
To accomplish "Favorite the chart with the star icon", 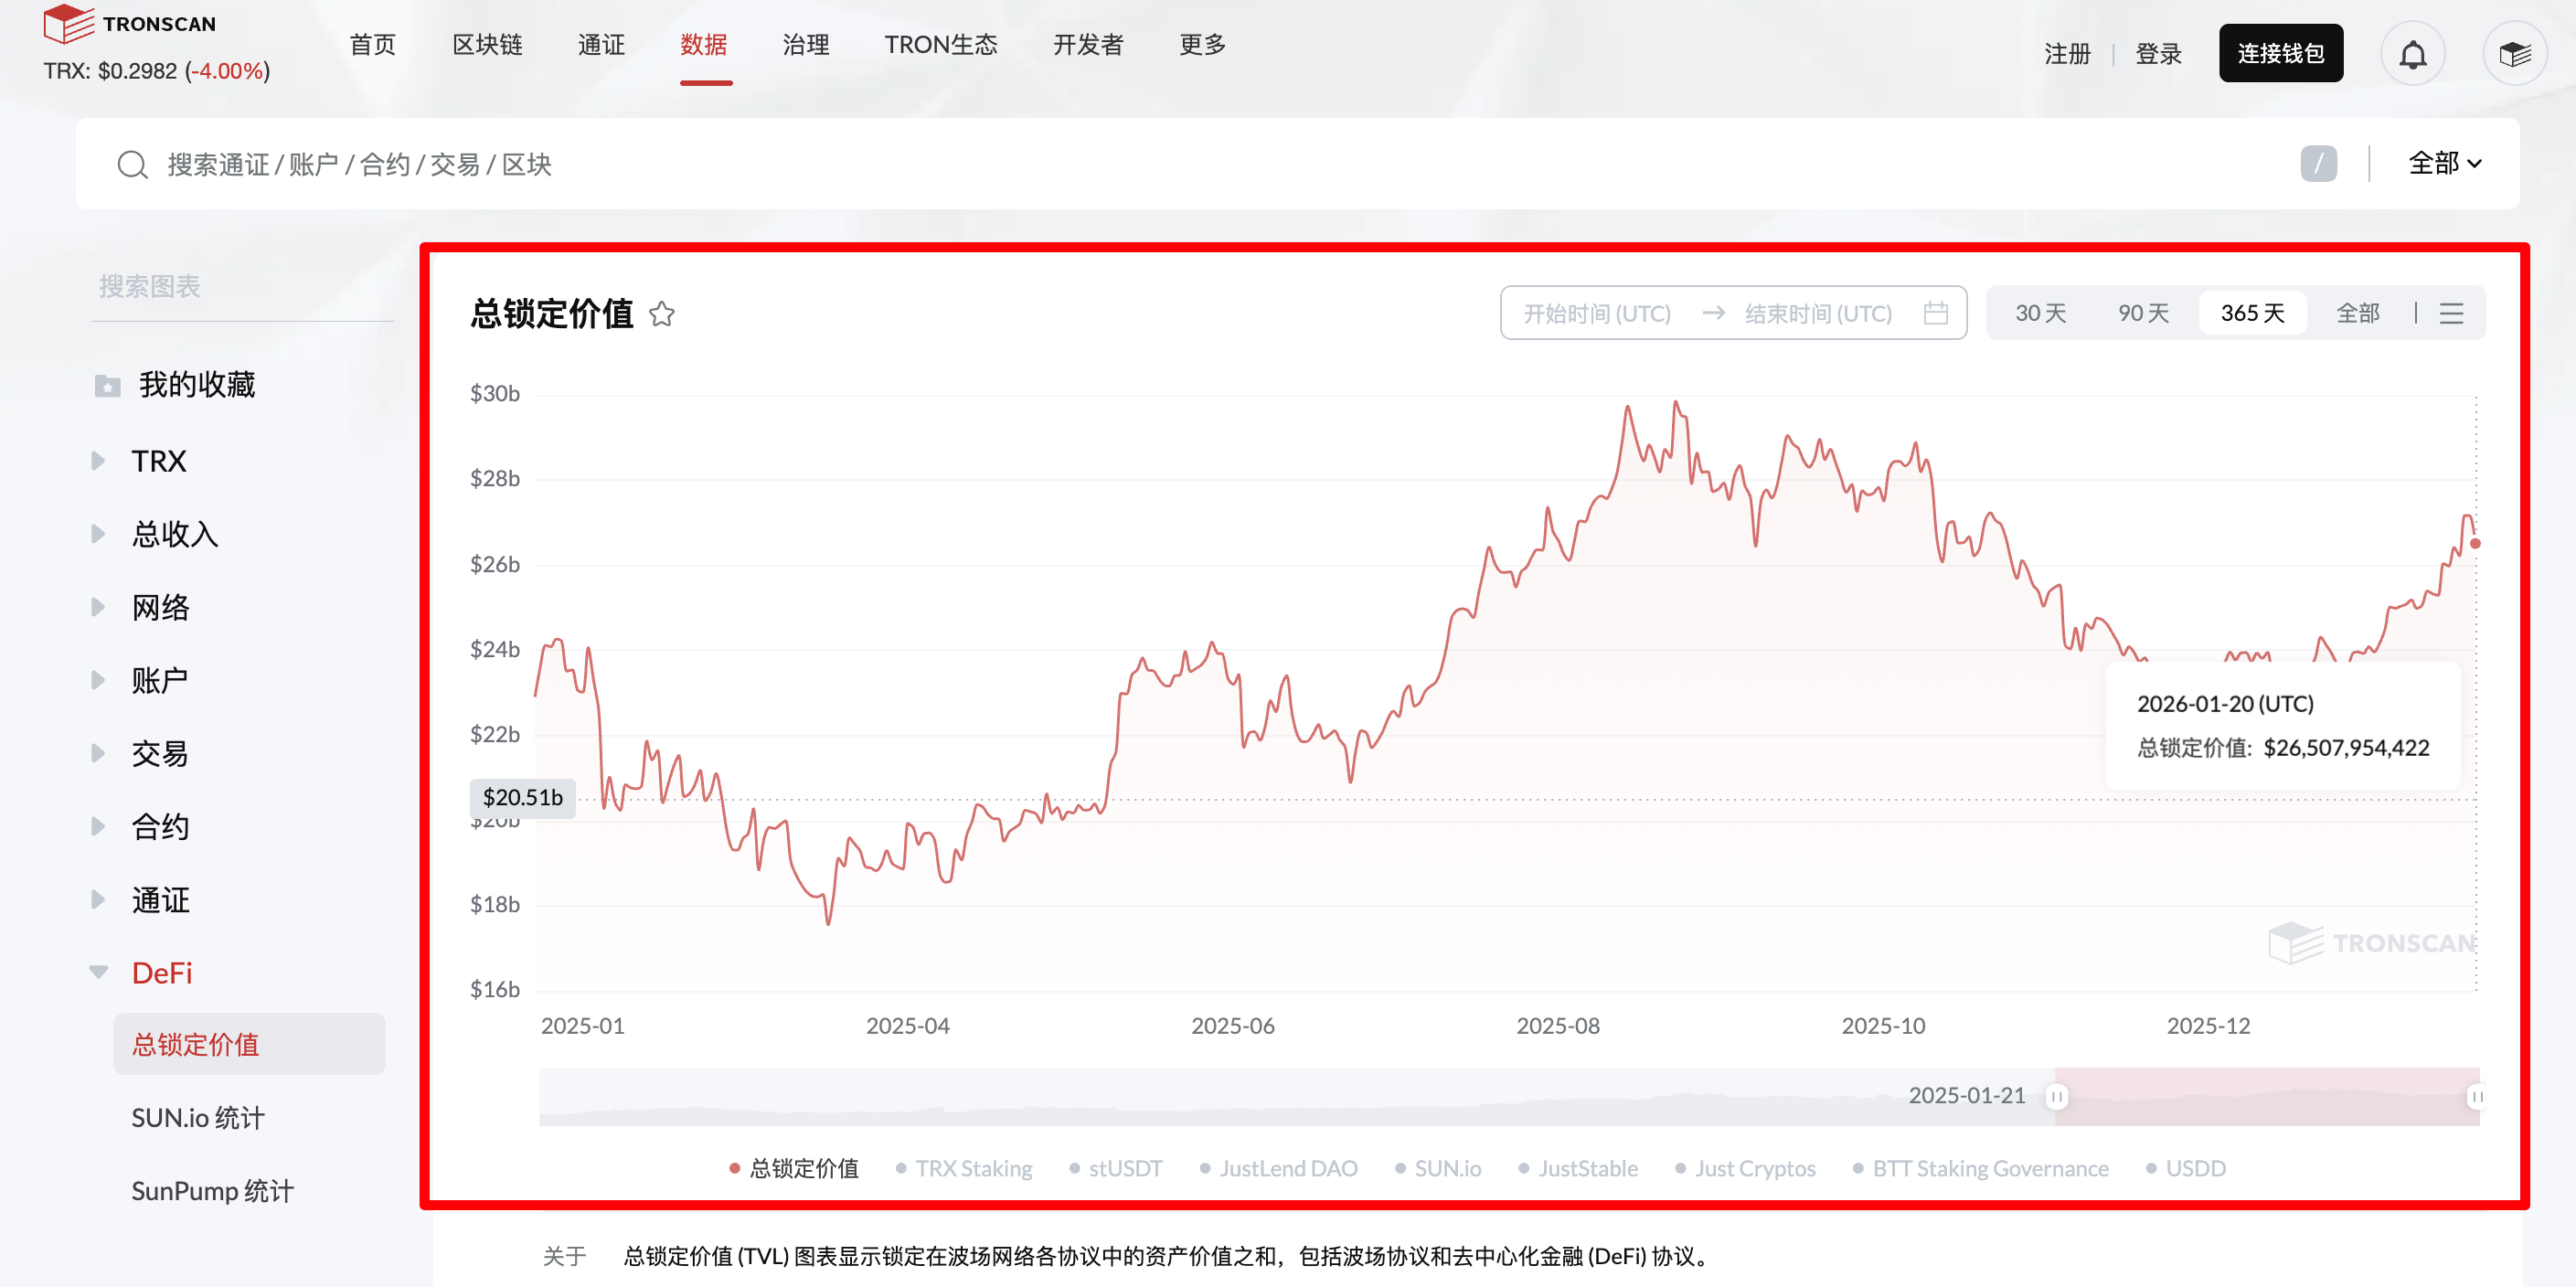I will click(x=662, y=314).
